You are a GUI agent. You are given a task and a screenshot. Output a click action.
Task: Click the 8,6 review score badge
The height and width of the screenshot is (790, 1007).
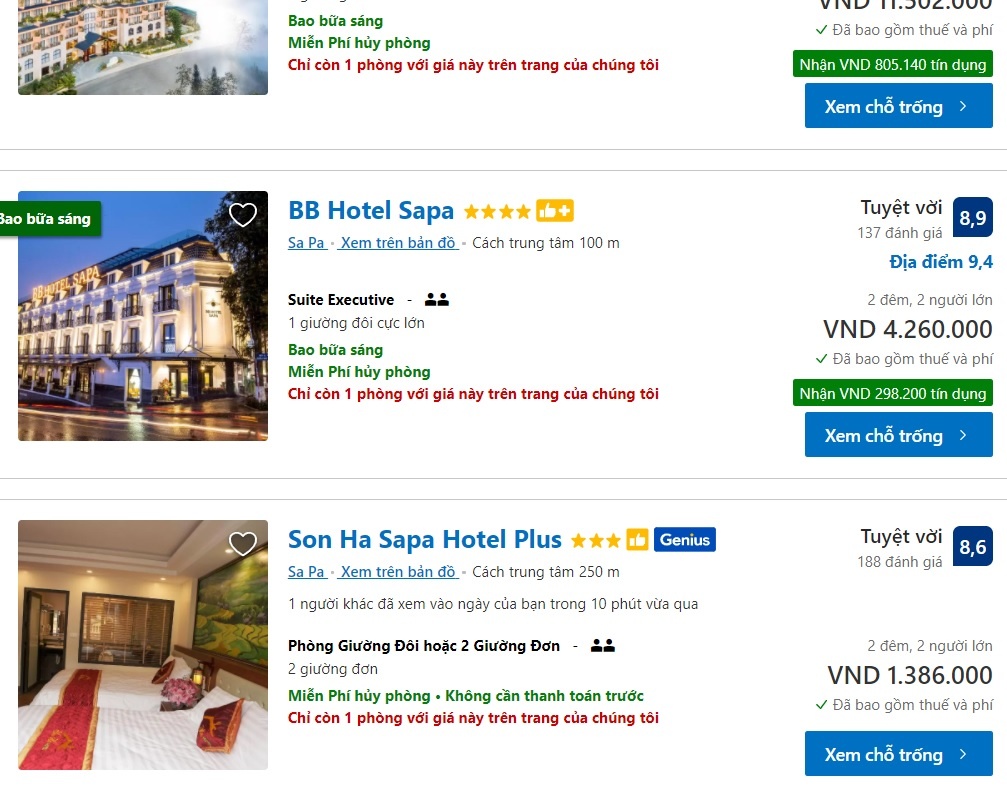click(x=972, y=547)
